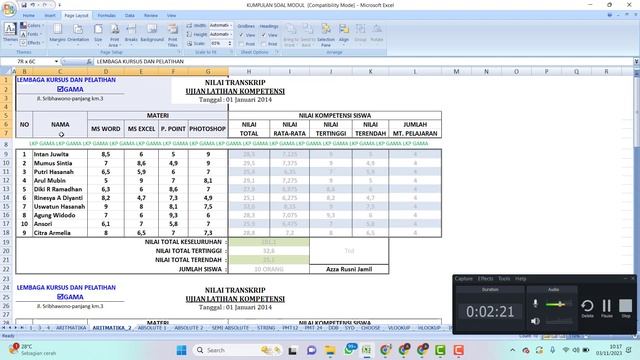
Task: Toggle Gridlines Print checkbox
Action: 242,44
